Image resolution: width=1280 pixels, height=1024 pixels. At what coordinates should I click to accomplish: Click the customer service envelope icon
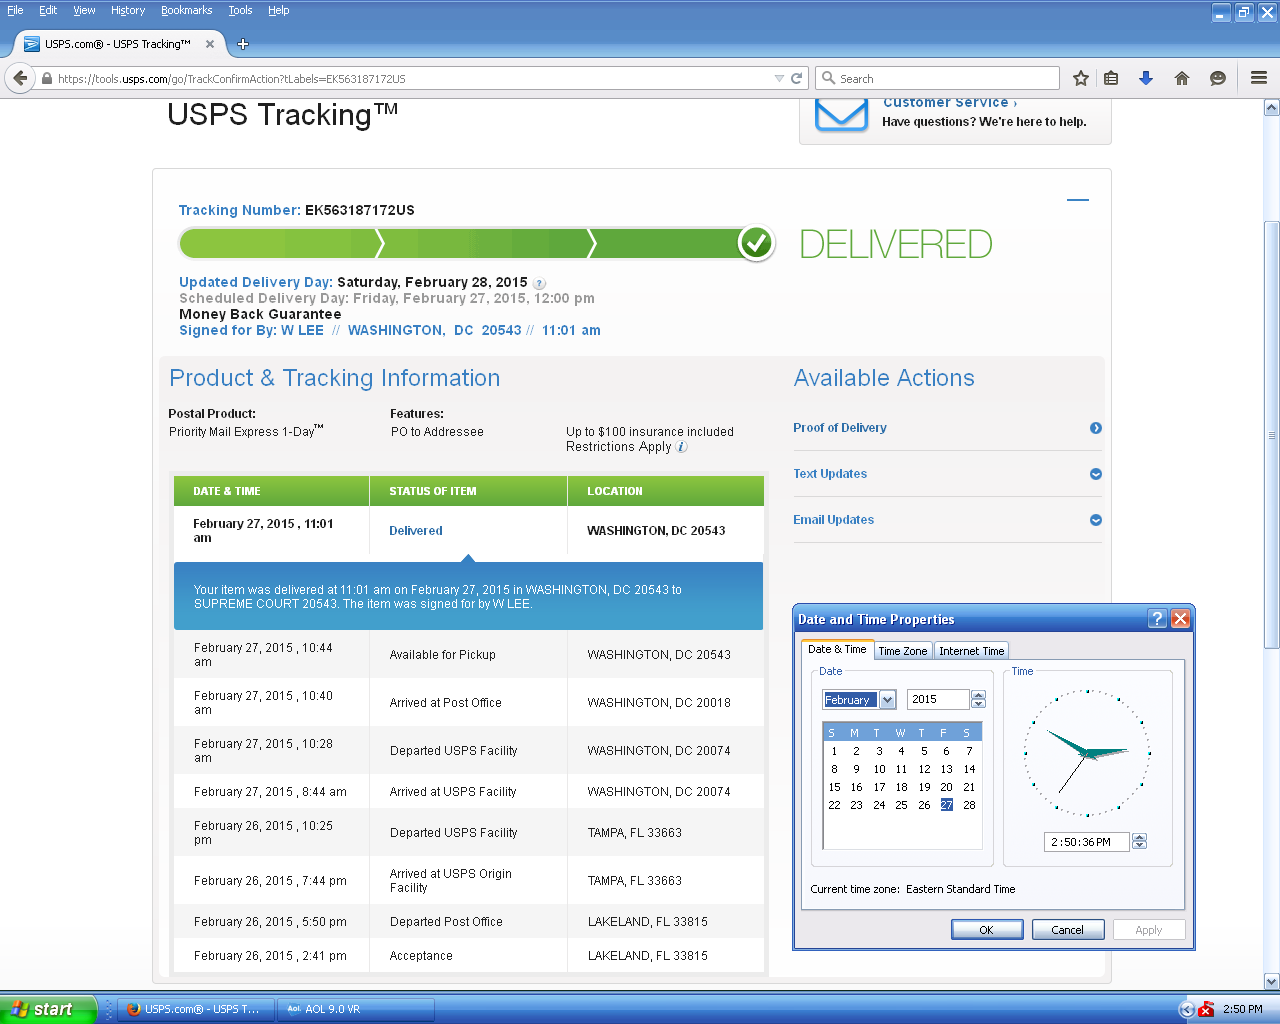point(841,115)
